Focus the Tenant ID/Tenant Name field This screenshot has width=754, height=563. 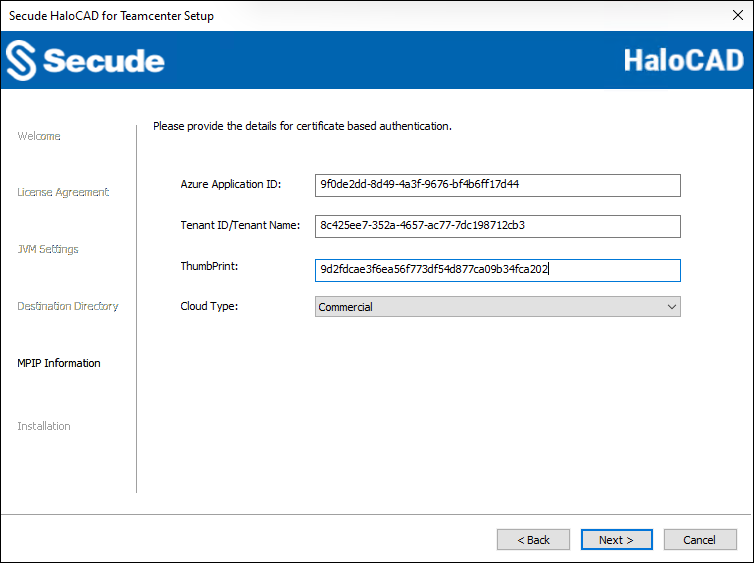(498, 226)
